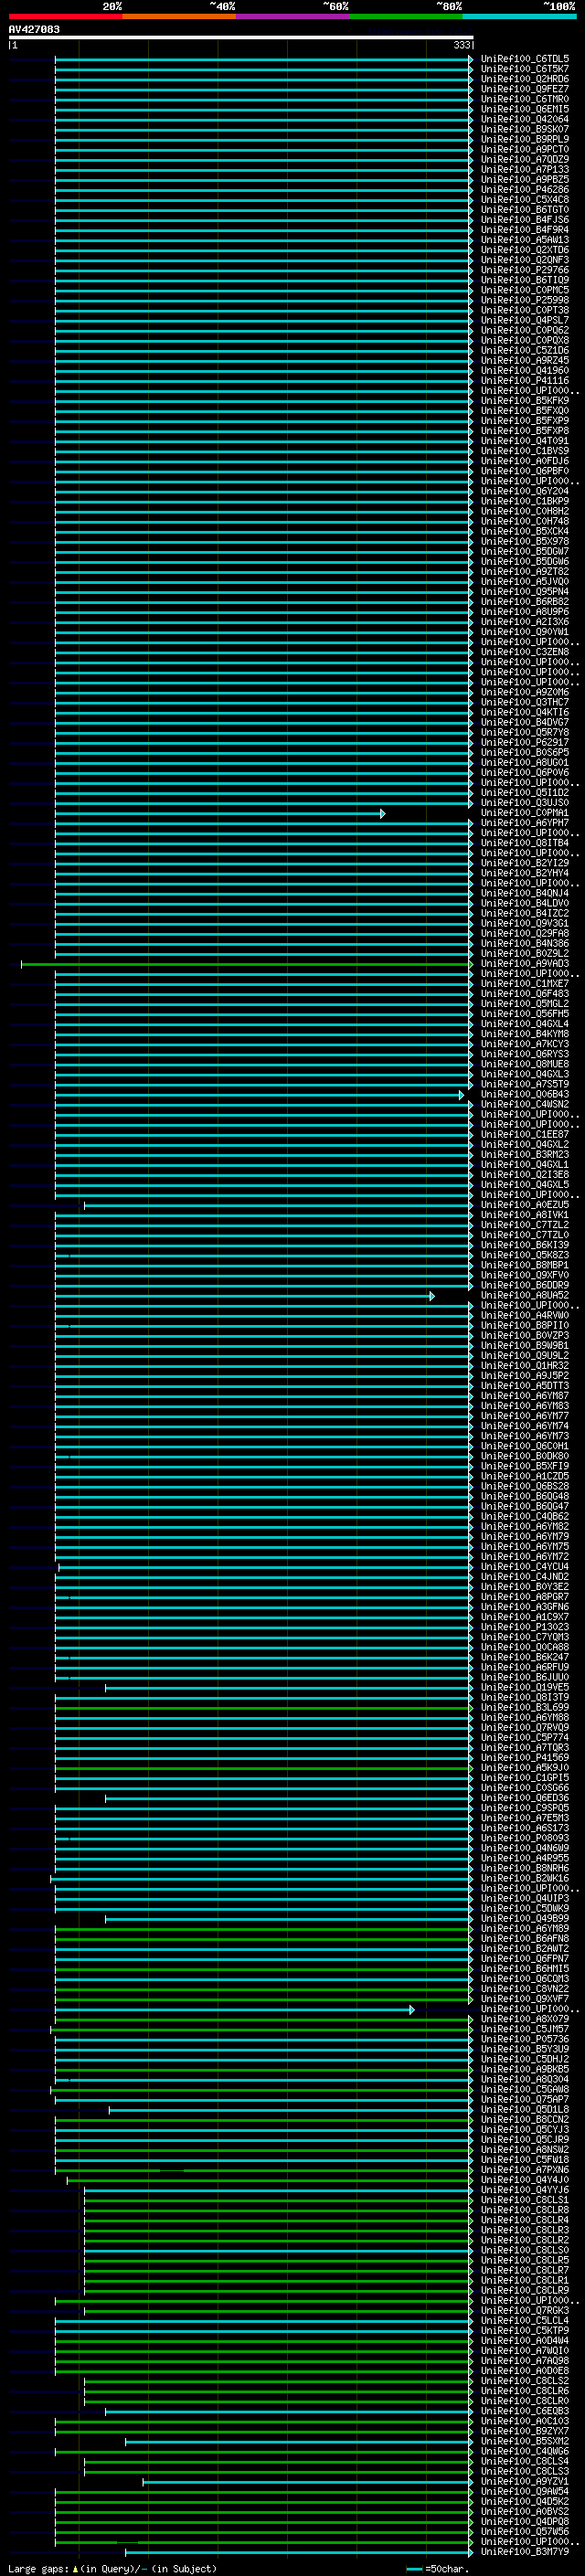Select hit UniRef100_B4FJS6
The width and height of the screenshot is (585, 2576).
524,219
